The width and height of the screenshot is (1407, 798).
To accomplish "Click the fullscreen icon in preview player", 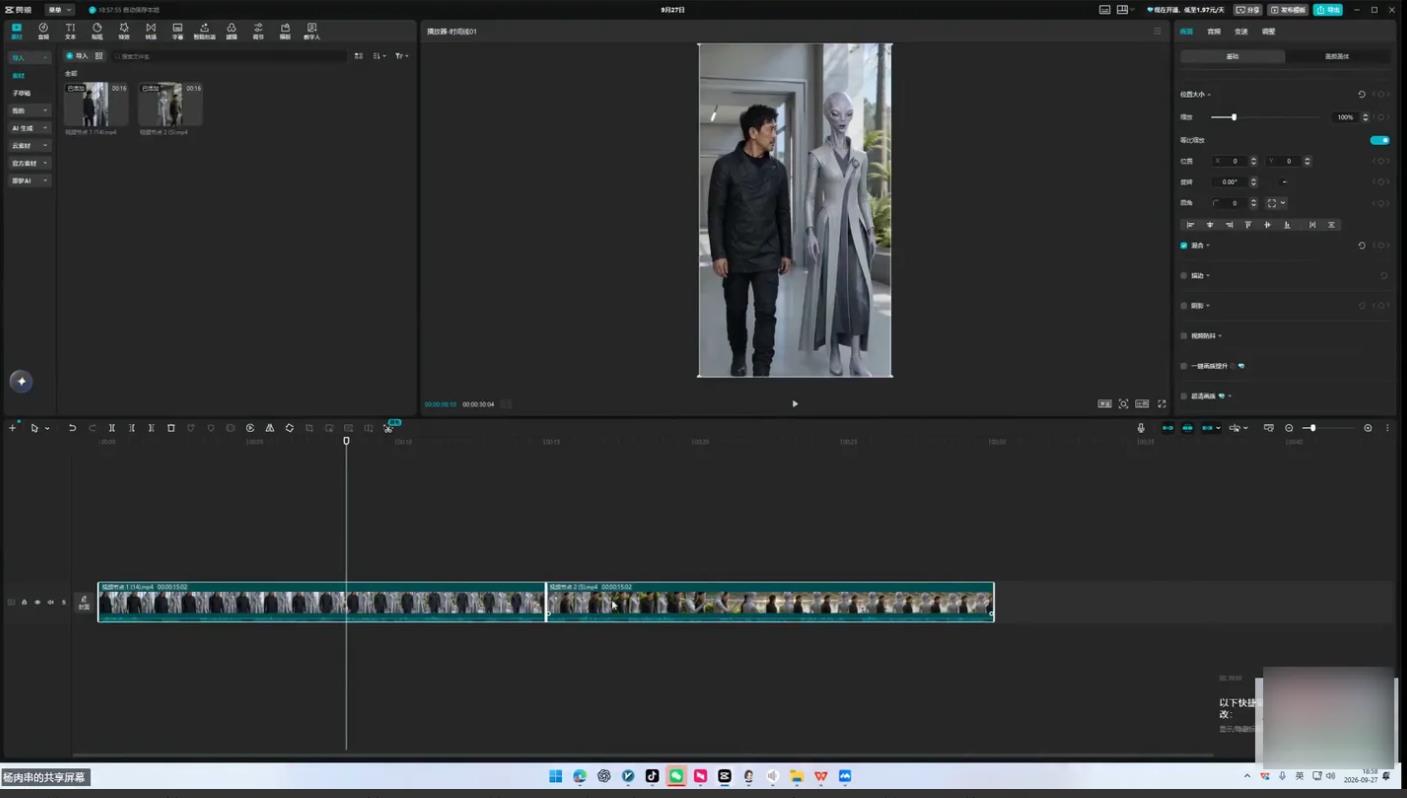I will tap(1162, 404).
